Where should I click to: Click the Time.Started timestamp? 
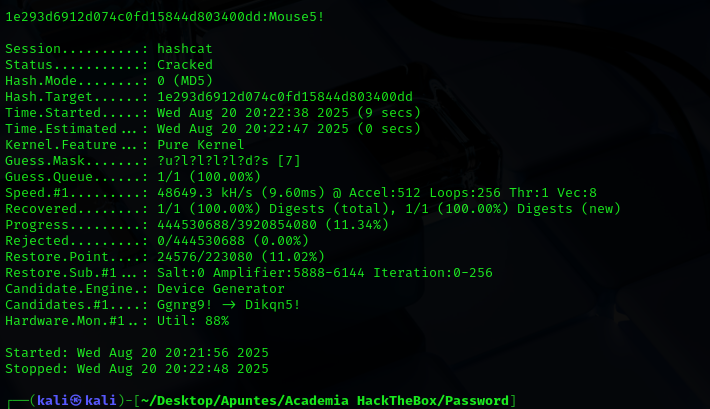point(289,113)
